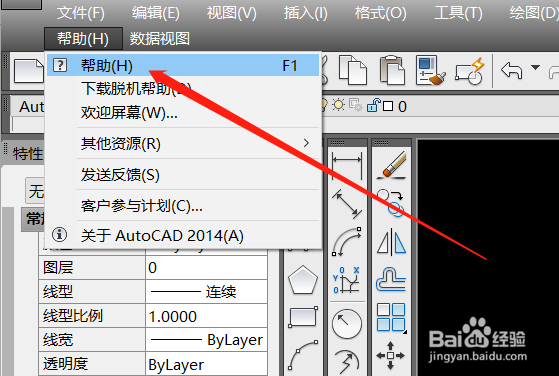Click the Undo arrow icon
This screenshot has width=559, height=376.
tap(512, 70)
